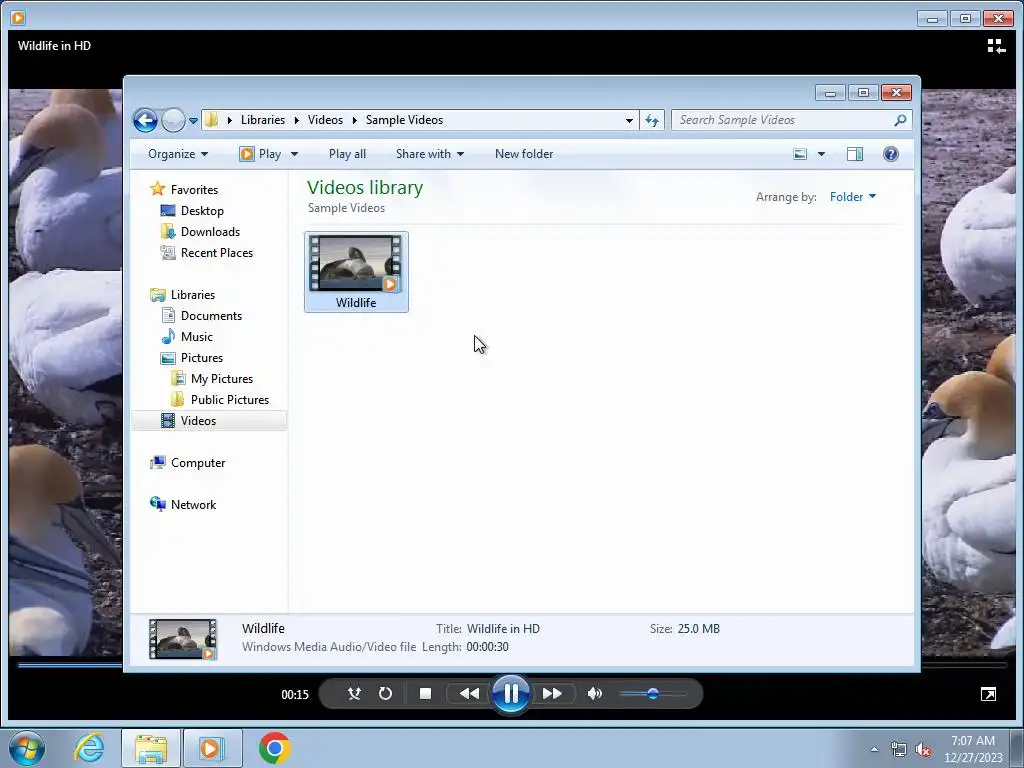
Task: Switch to Library view in media player
Action: (x=996, y=46)
